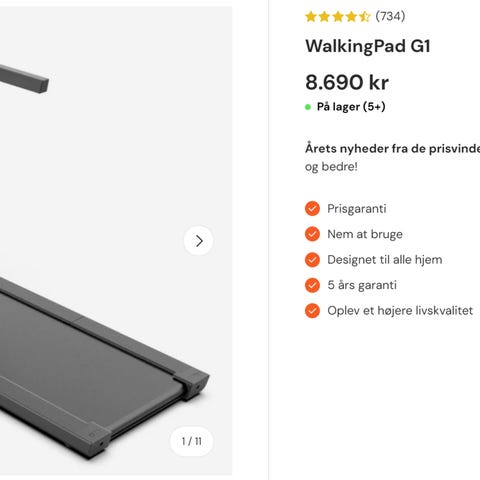Click the Prisgaranti text label

pyautogui.click(x=357, y=209)
